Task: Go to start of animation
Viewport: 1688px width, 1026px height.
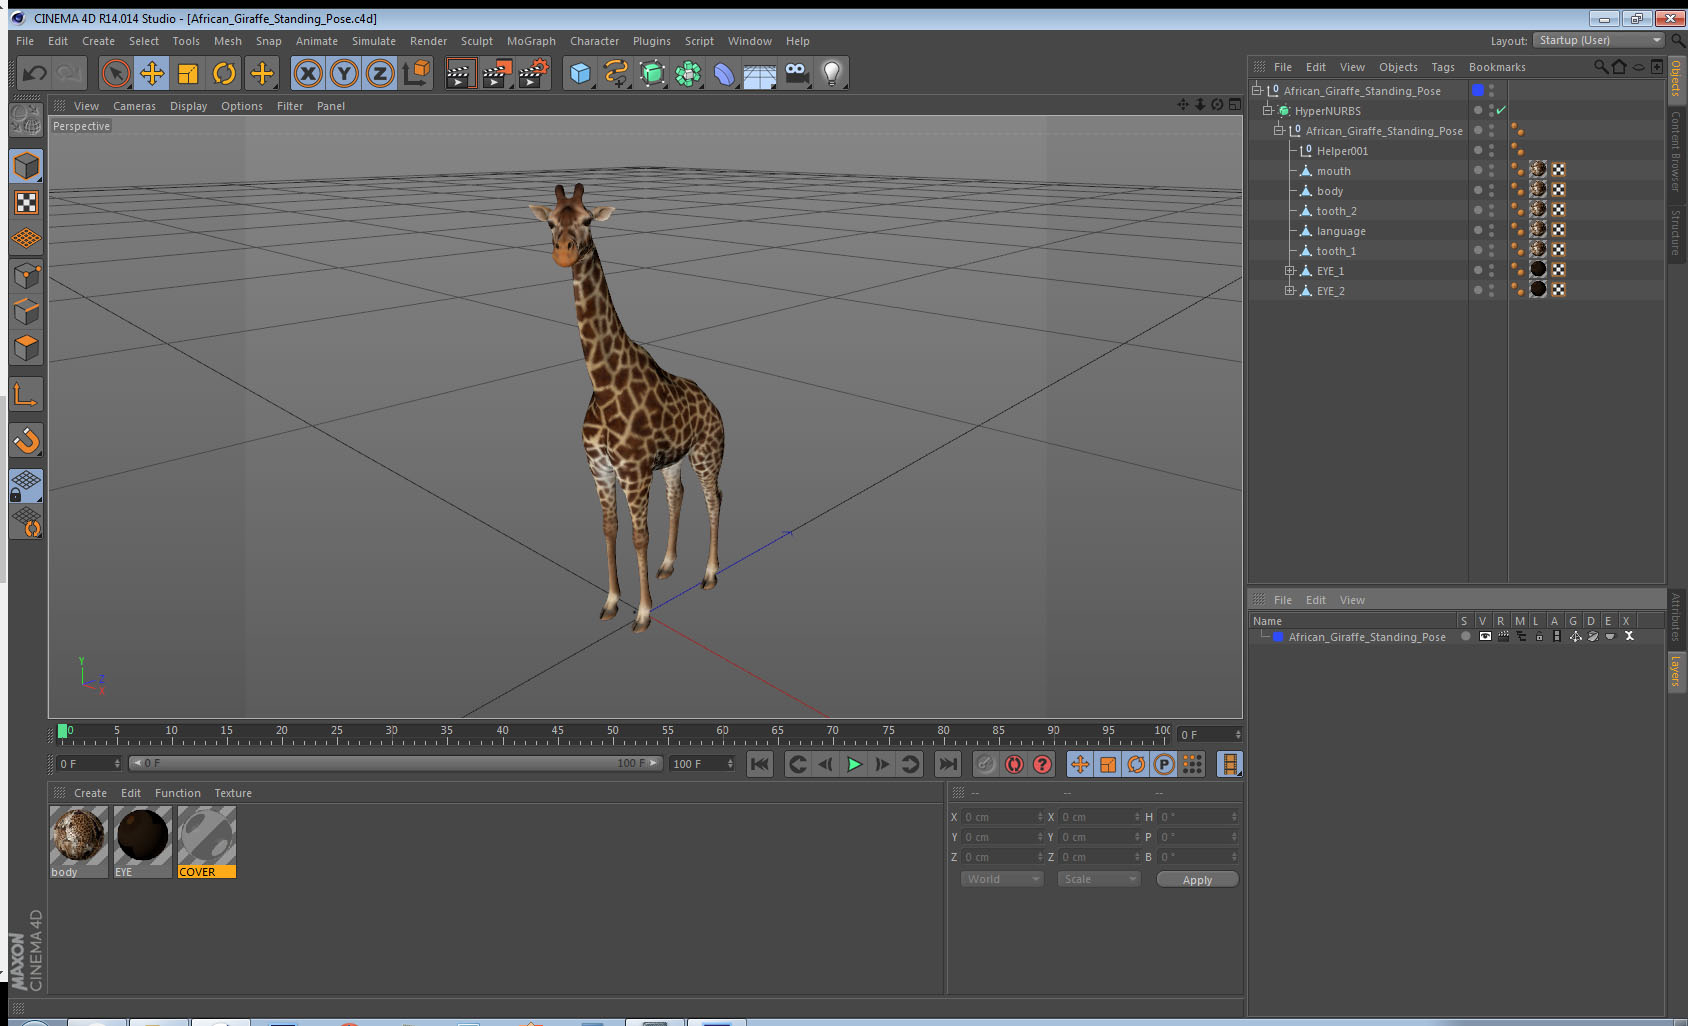Action: [x=760, y=764]
